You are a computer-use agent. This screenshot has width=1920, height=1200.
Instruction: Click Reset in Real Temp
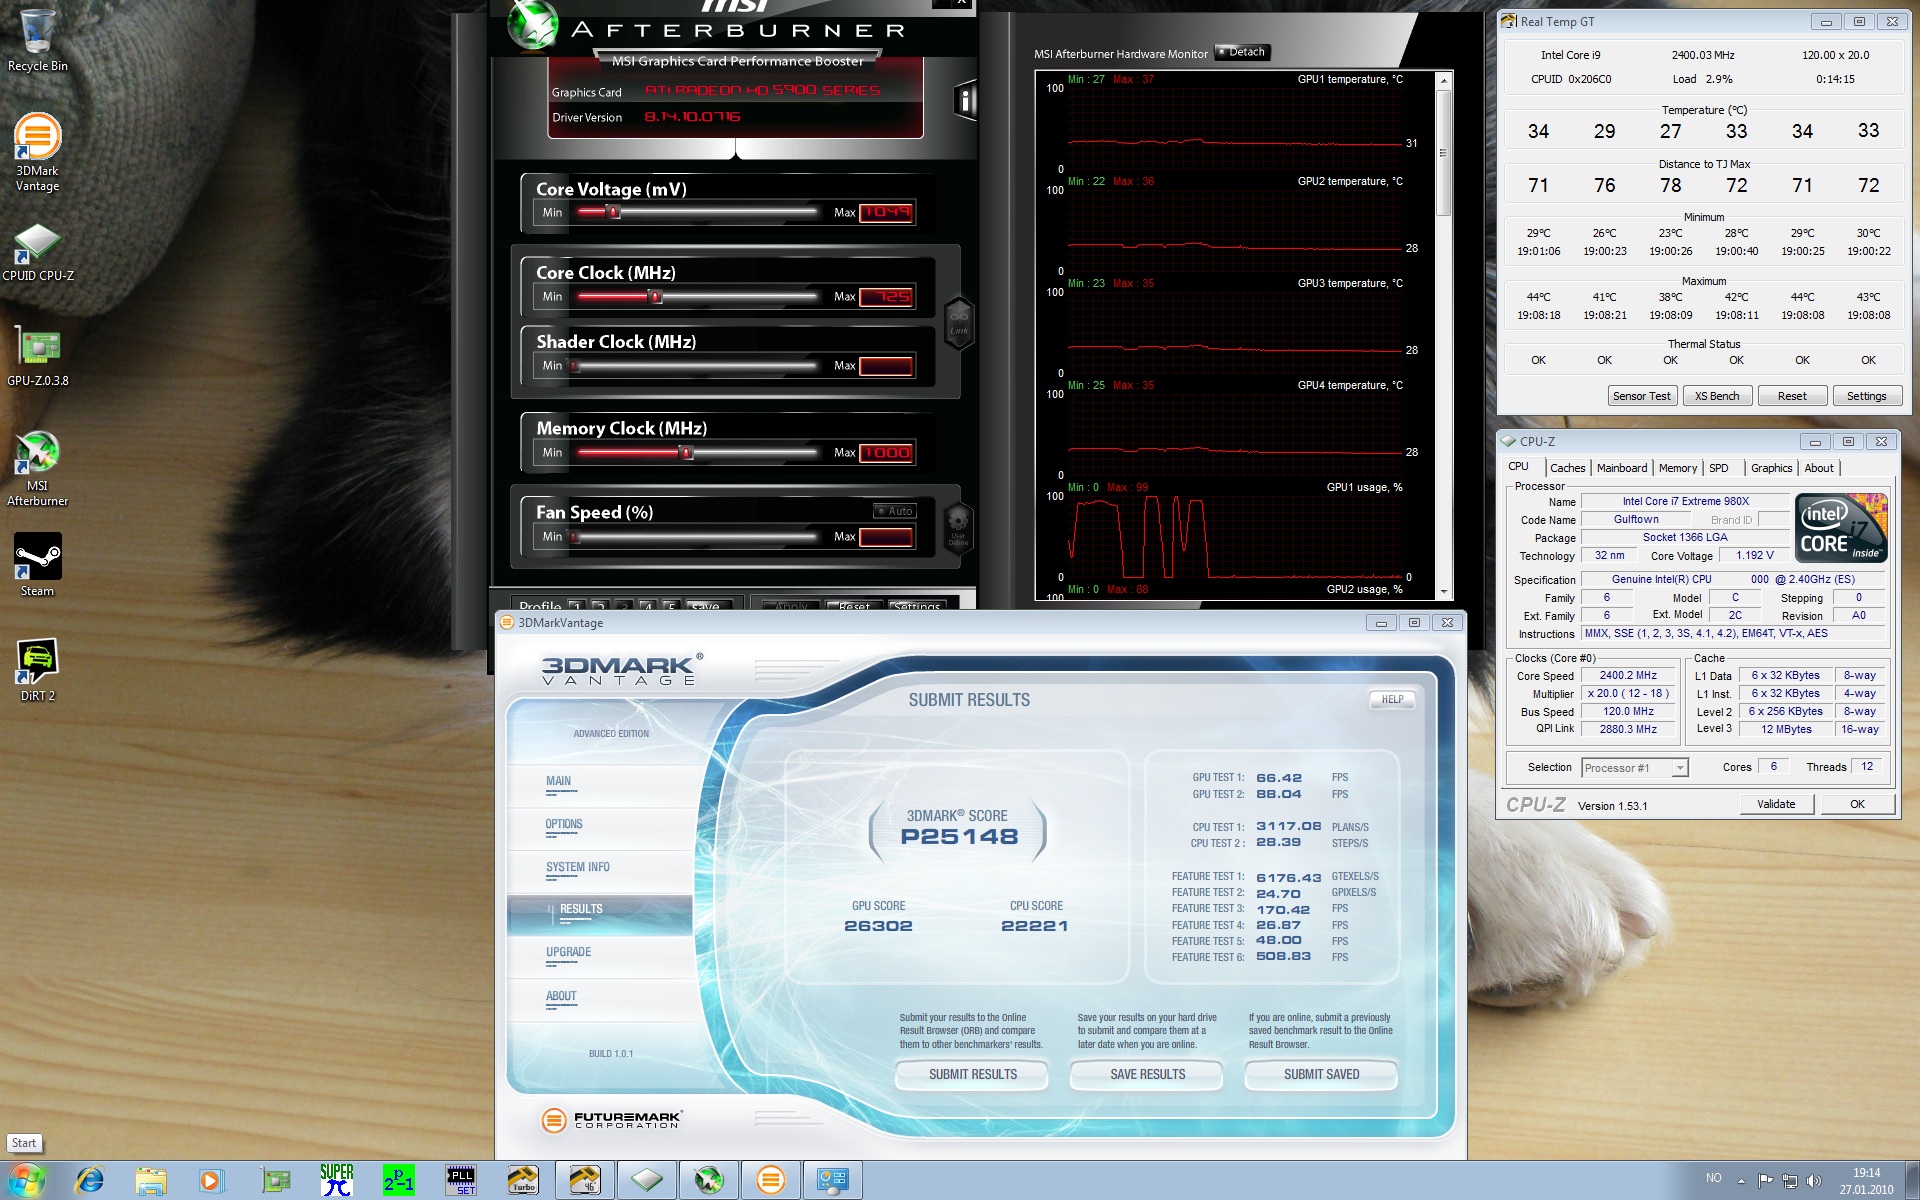coord(1792,396)
